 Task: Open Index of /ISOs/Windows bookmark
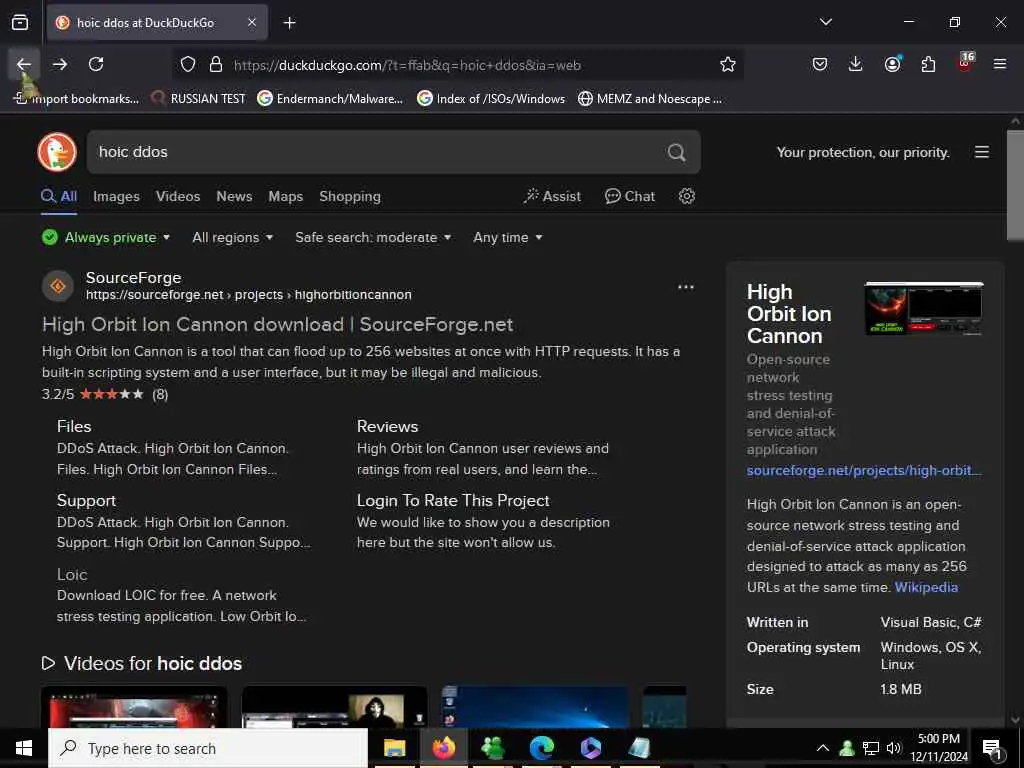[x=491, y=99]
